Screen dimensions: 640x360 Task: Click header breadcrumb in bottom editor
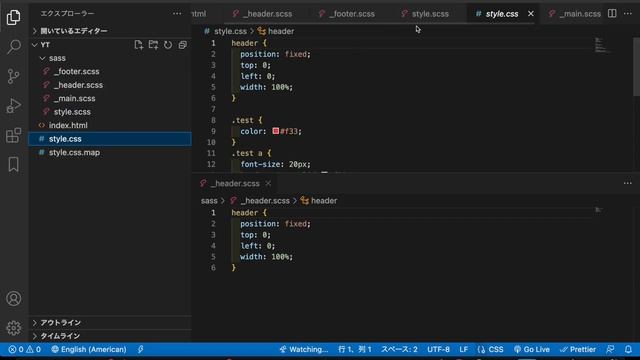(320, 201)
